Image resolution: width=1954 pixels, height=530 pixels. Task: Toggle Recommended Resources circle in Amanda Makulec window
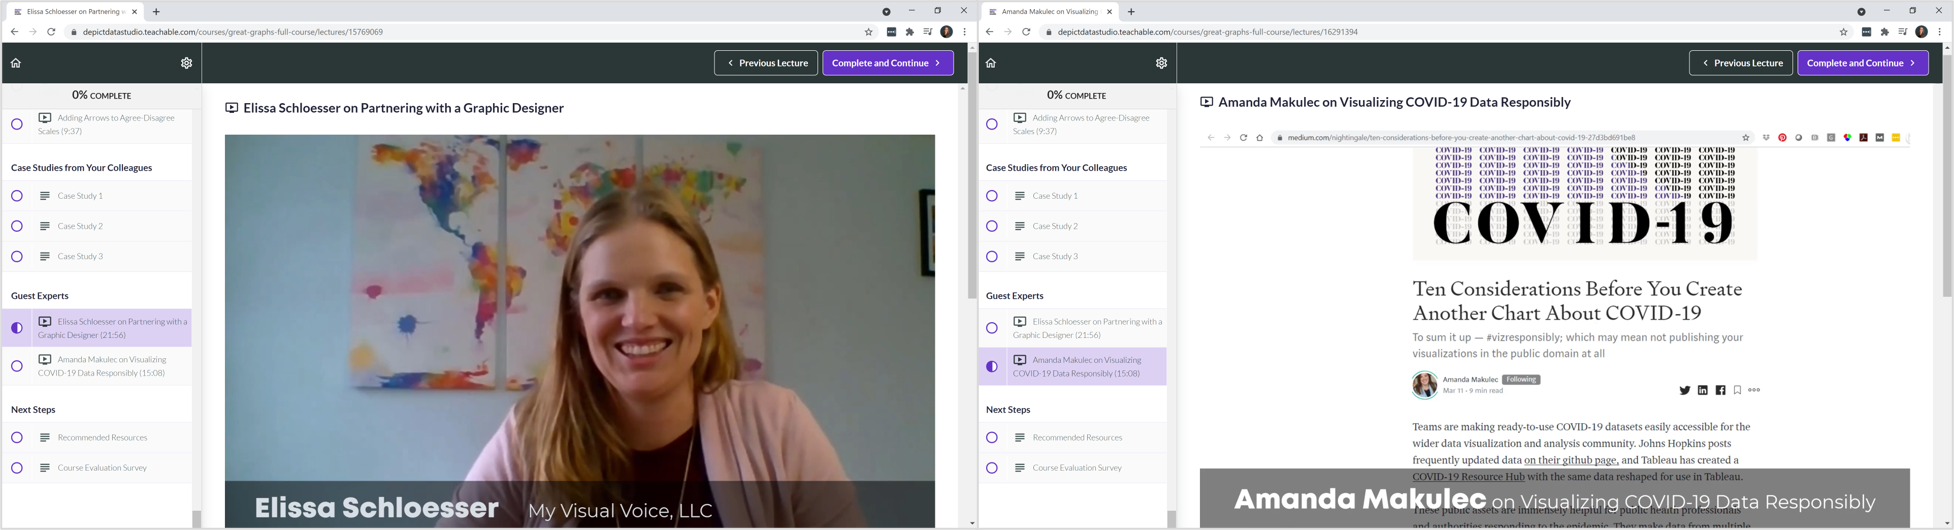(992, 437)
